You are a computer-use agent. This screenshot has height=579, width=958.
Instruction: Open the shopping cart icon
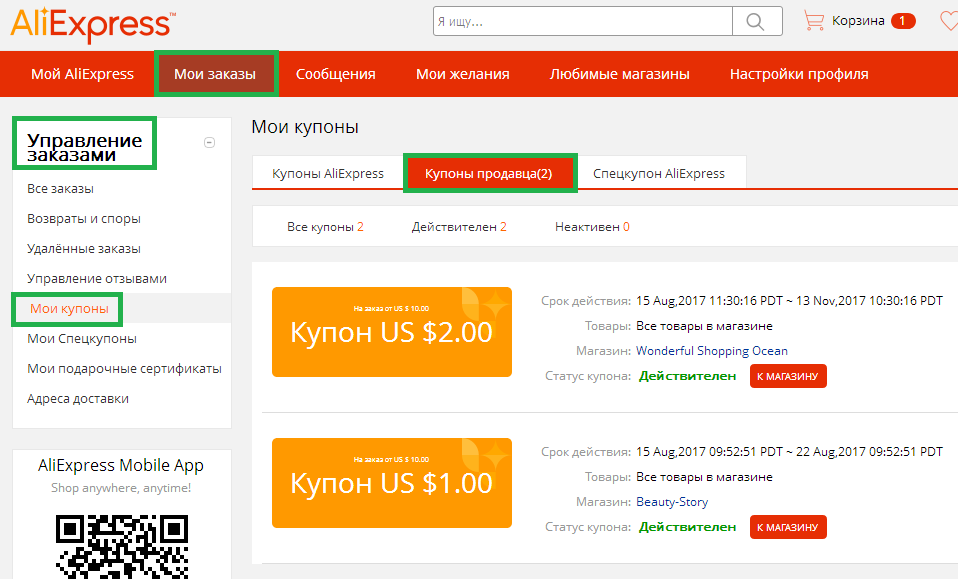coord(814,21)
